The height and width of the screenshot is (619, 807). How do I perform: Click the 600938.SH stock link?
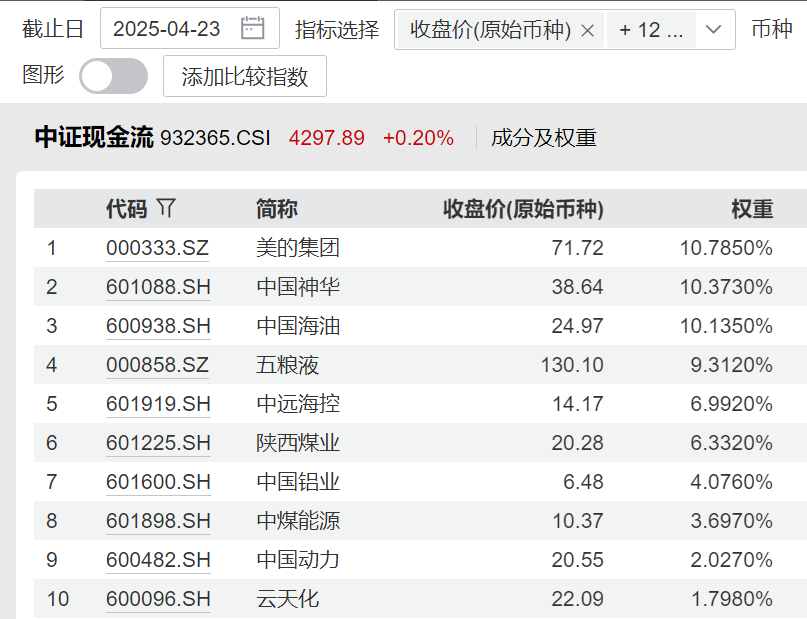click(x=156, y=326)
